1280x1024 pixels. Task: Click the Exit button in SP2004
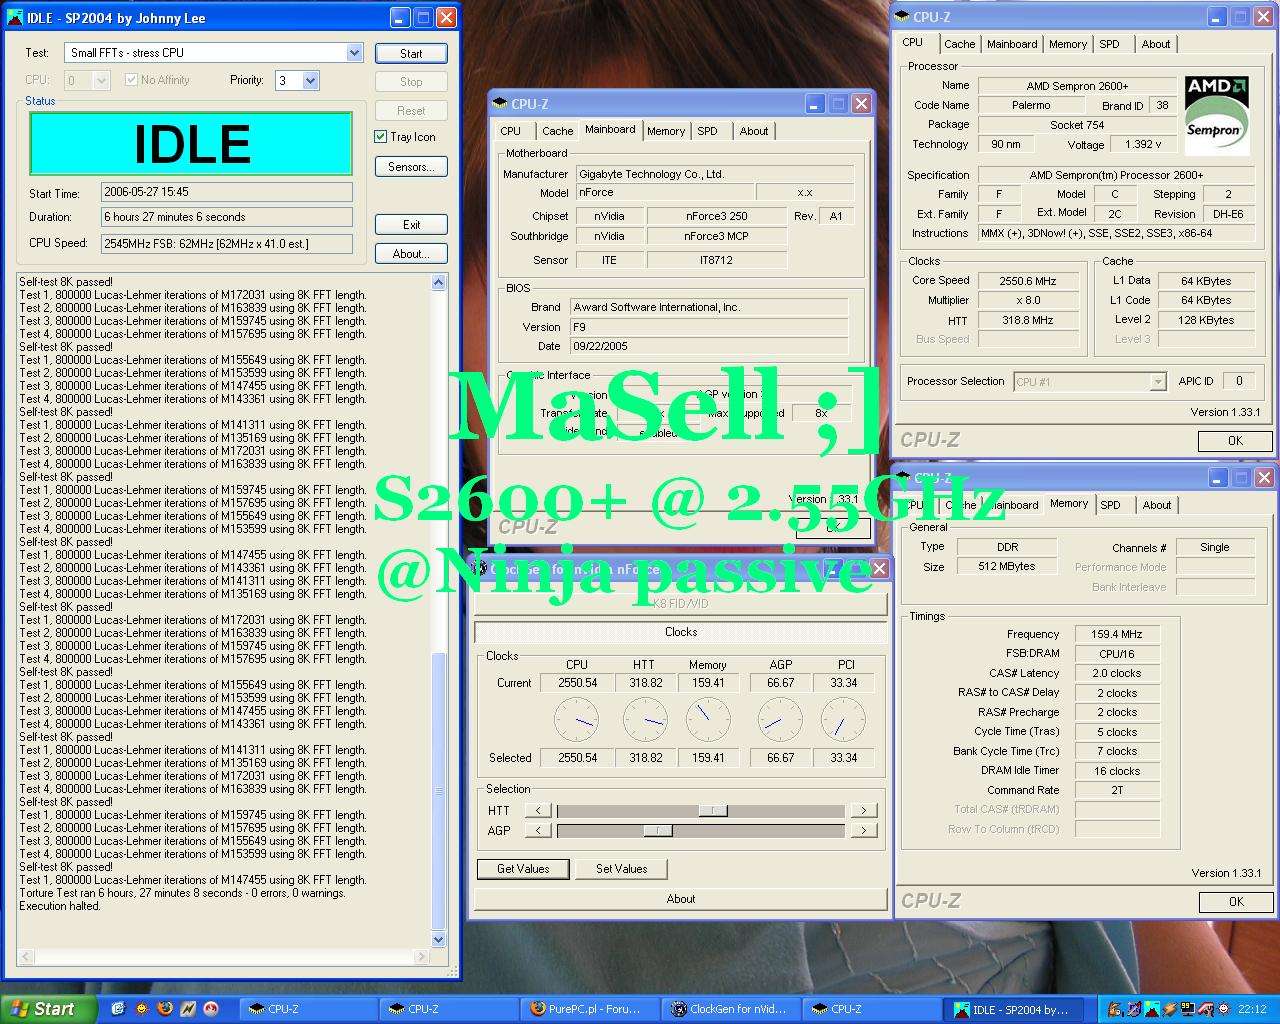(x=411, y=225)
